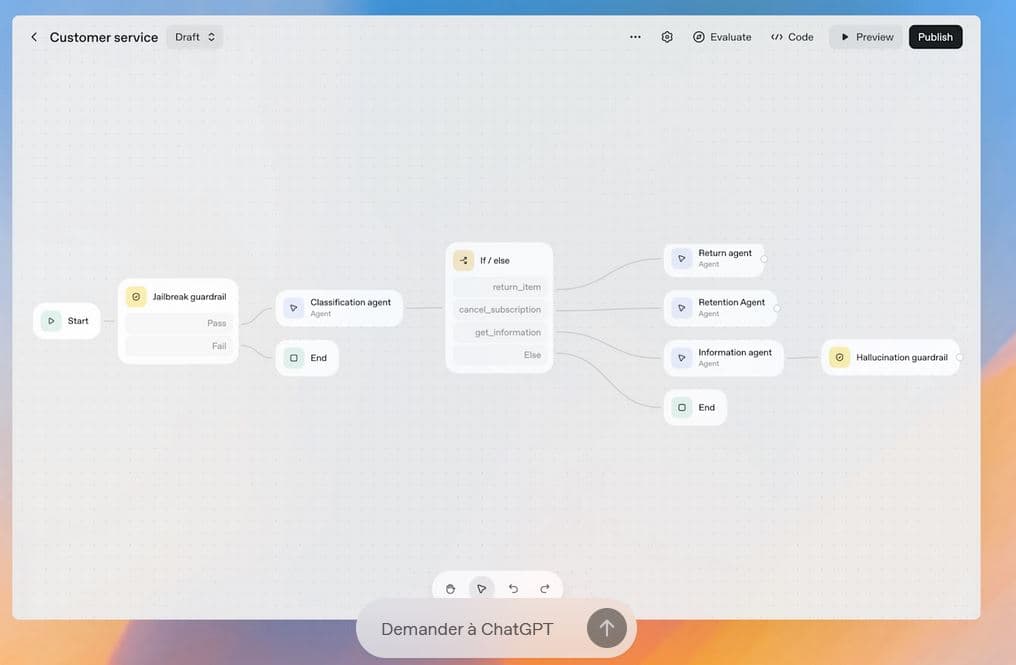Click the Jailbreak guardrail node icon

click(x=136, y=297)
